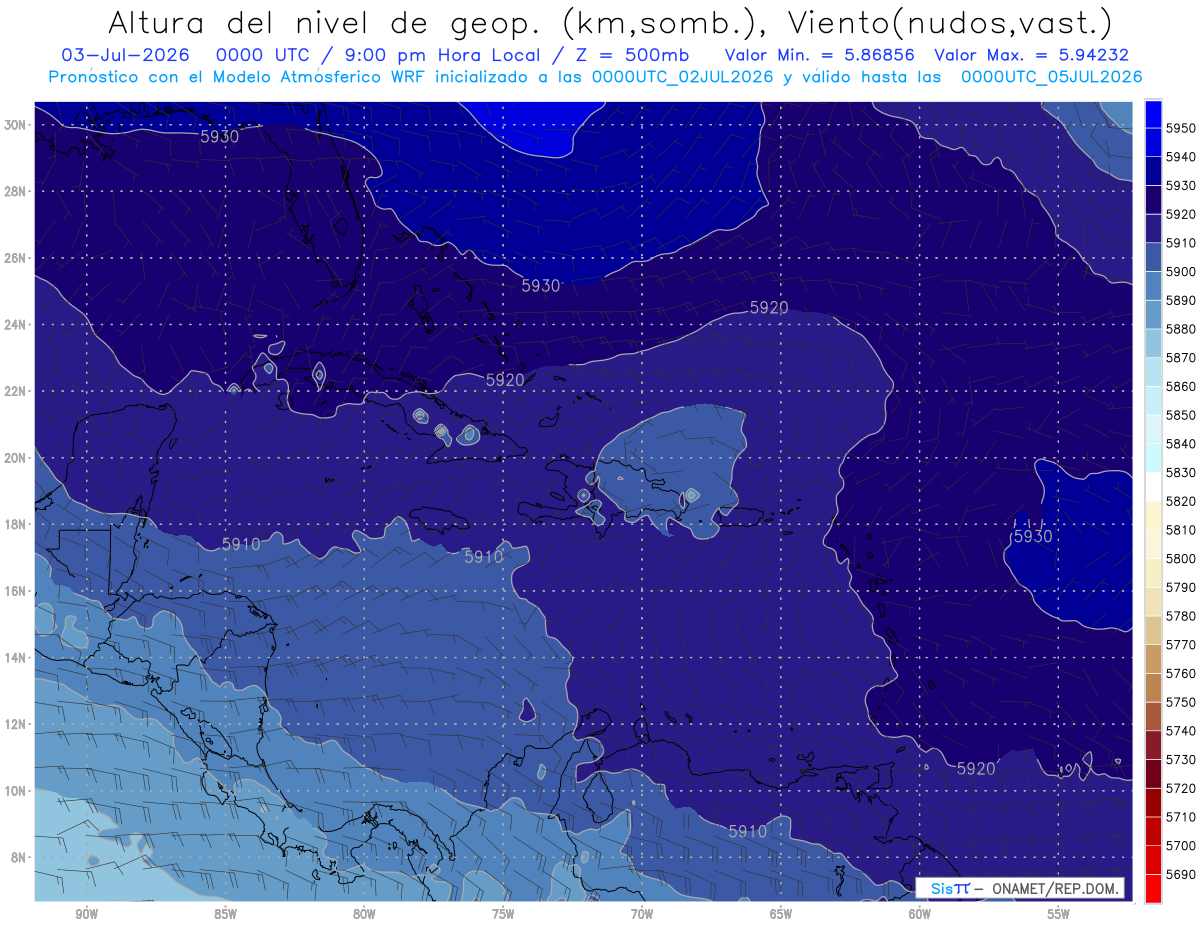
Task: Click the 90W longitude label
Action: tap(86, 915)
